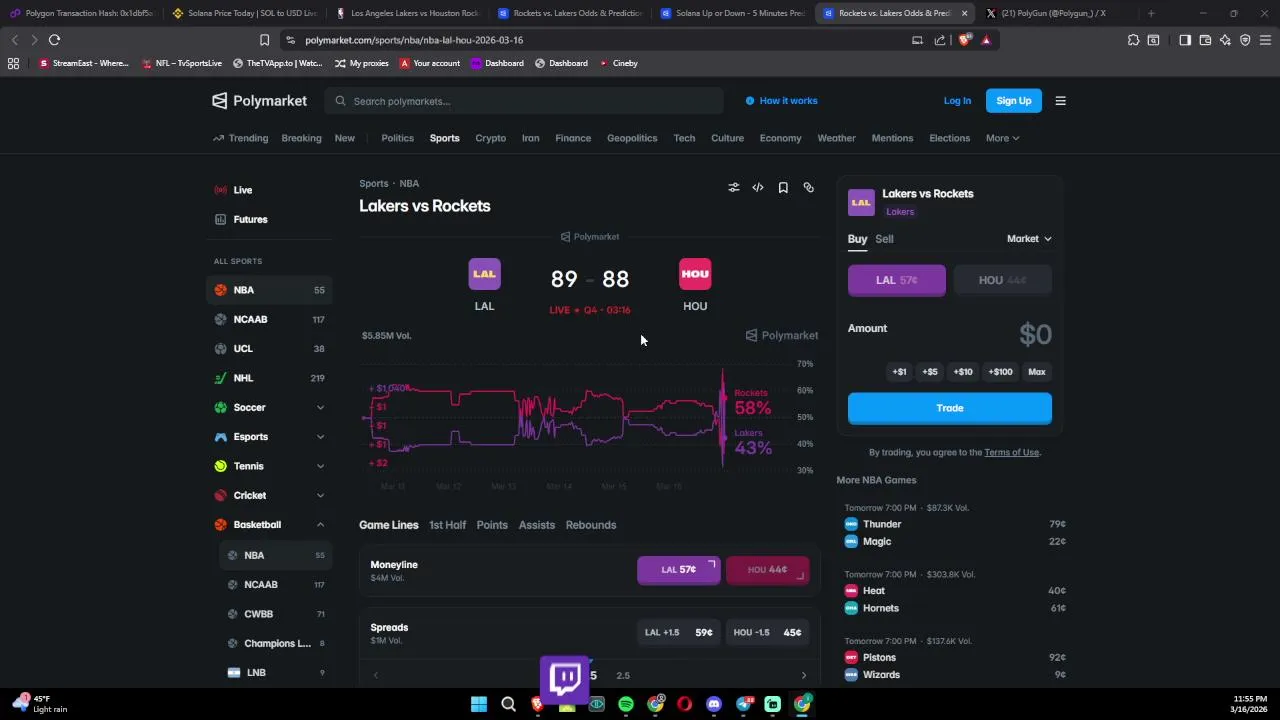Click the Trade button
The width and height of the screenshot is (1280, 720).
[950, 408]
